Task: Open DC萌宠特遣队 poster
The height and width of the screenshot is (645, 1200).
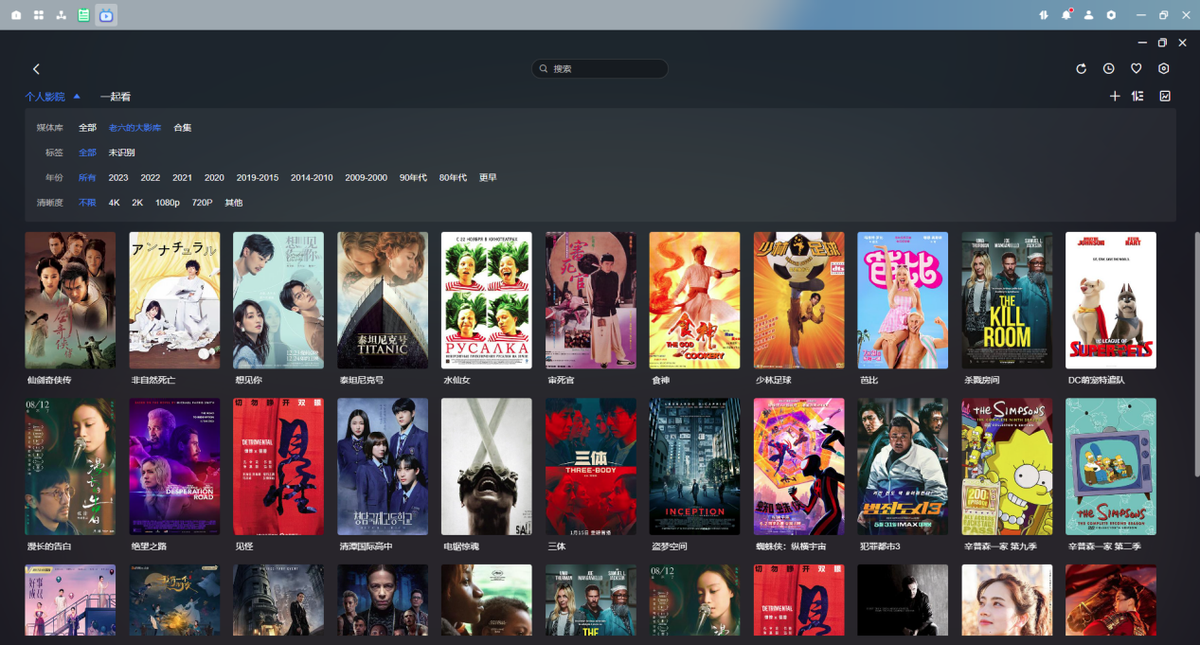Action: 1111,300
